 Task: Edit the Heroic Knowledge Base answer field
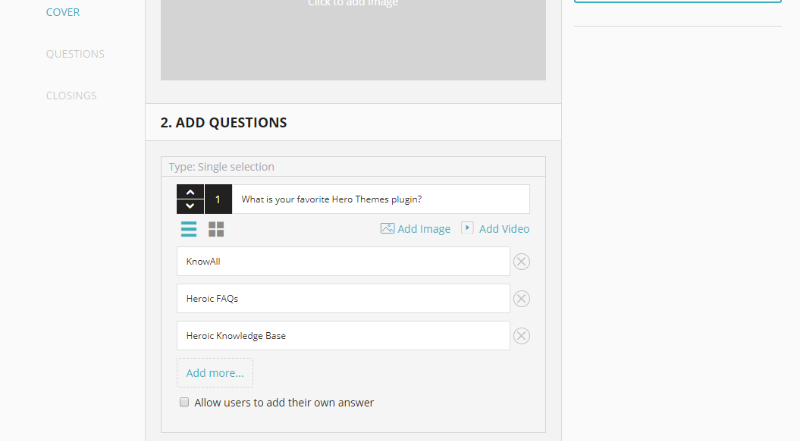tap(343, 336)
